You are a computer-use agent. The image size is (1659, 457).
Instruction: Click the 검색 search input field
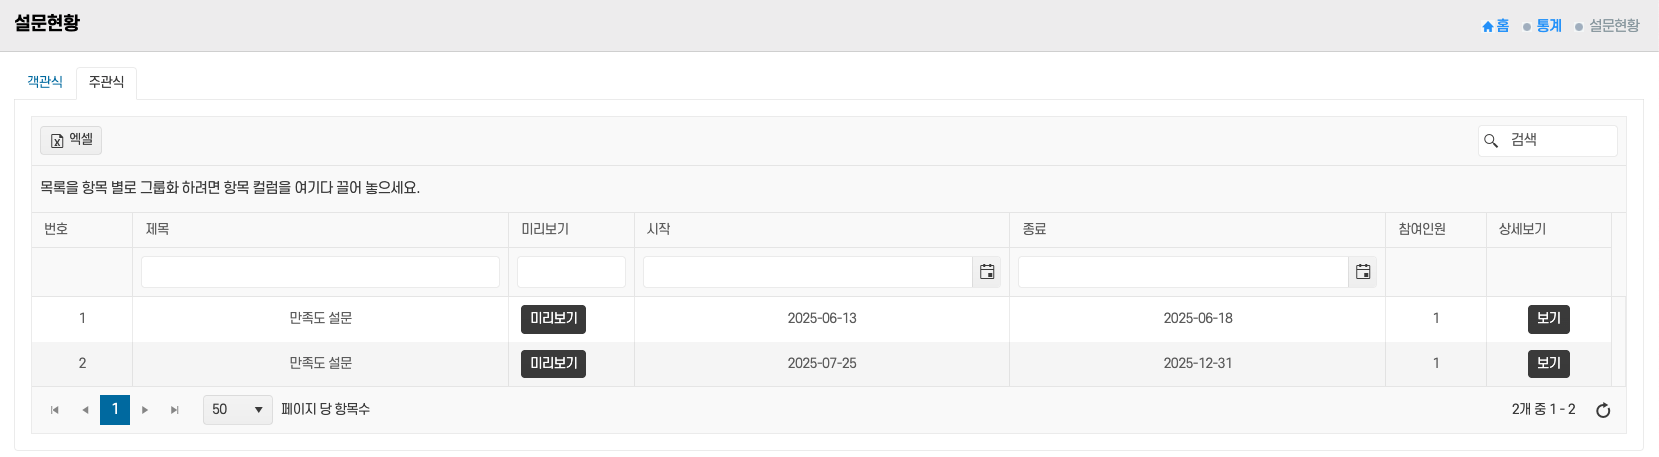click(1558, 141)
